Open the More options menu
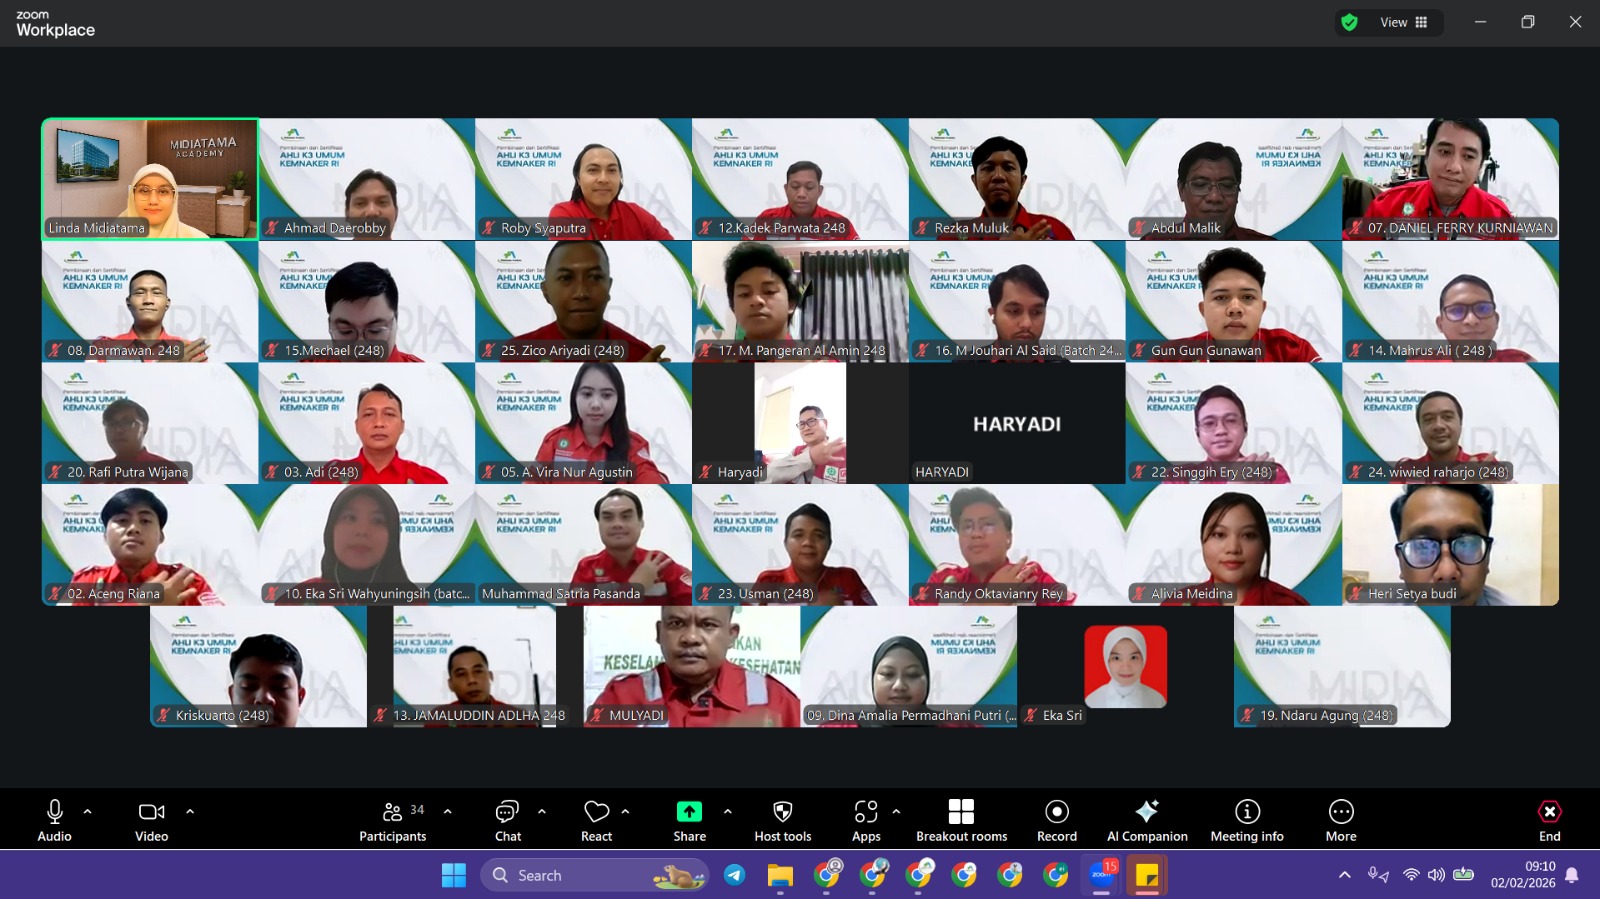The height and width of the screenshot is (899, 1600). (1341, 820)
